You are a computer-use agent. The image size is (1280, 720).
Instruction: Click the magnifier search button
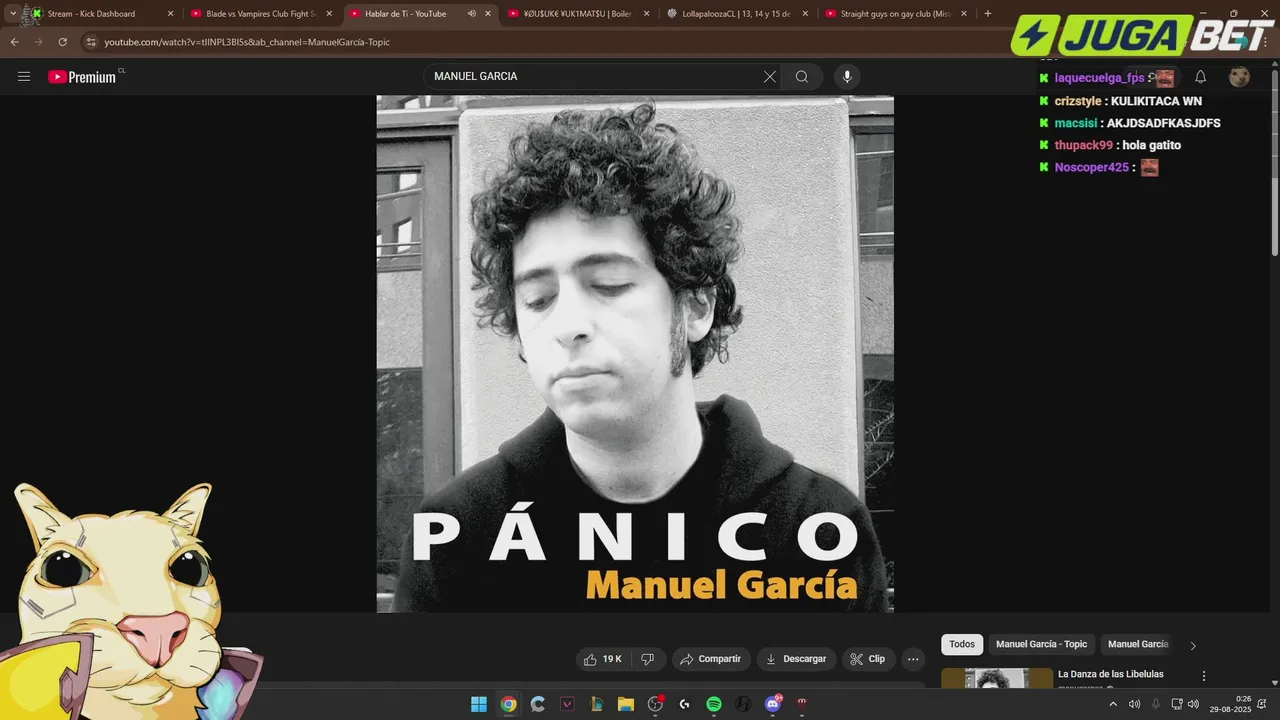click(x=802, y=77)
